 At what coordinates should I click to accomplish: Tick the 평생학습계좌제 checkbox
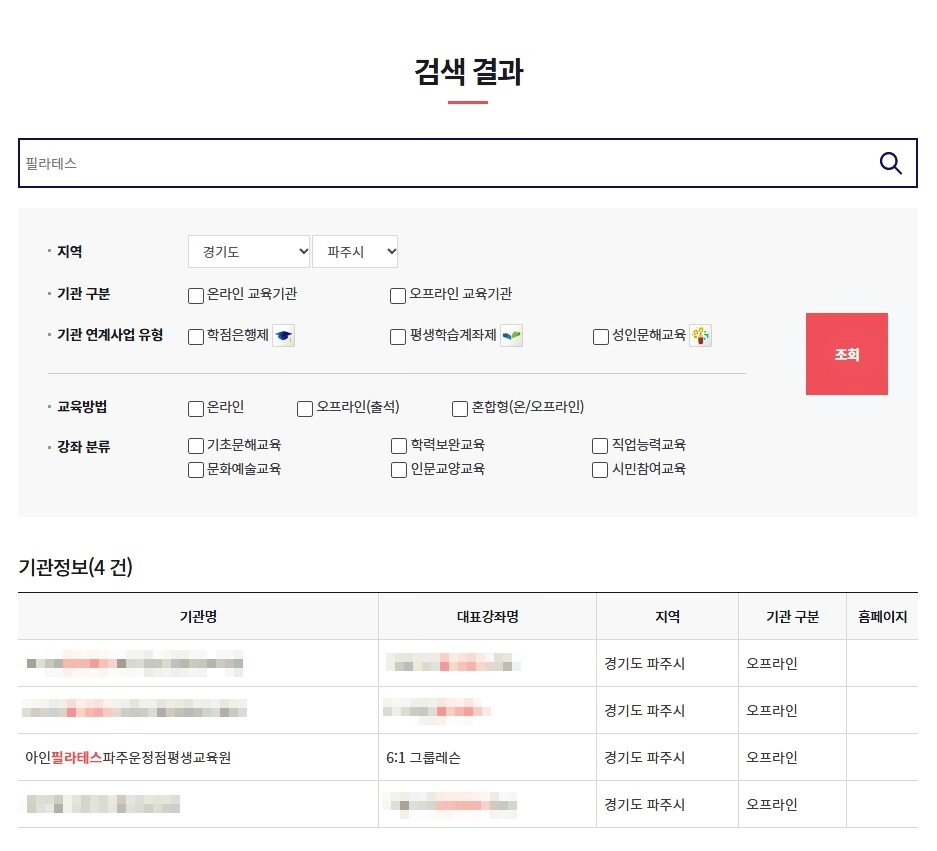pyautogui.click(x=398, y=337)
